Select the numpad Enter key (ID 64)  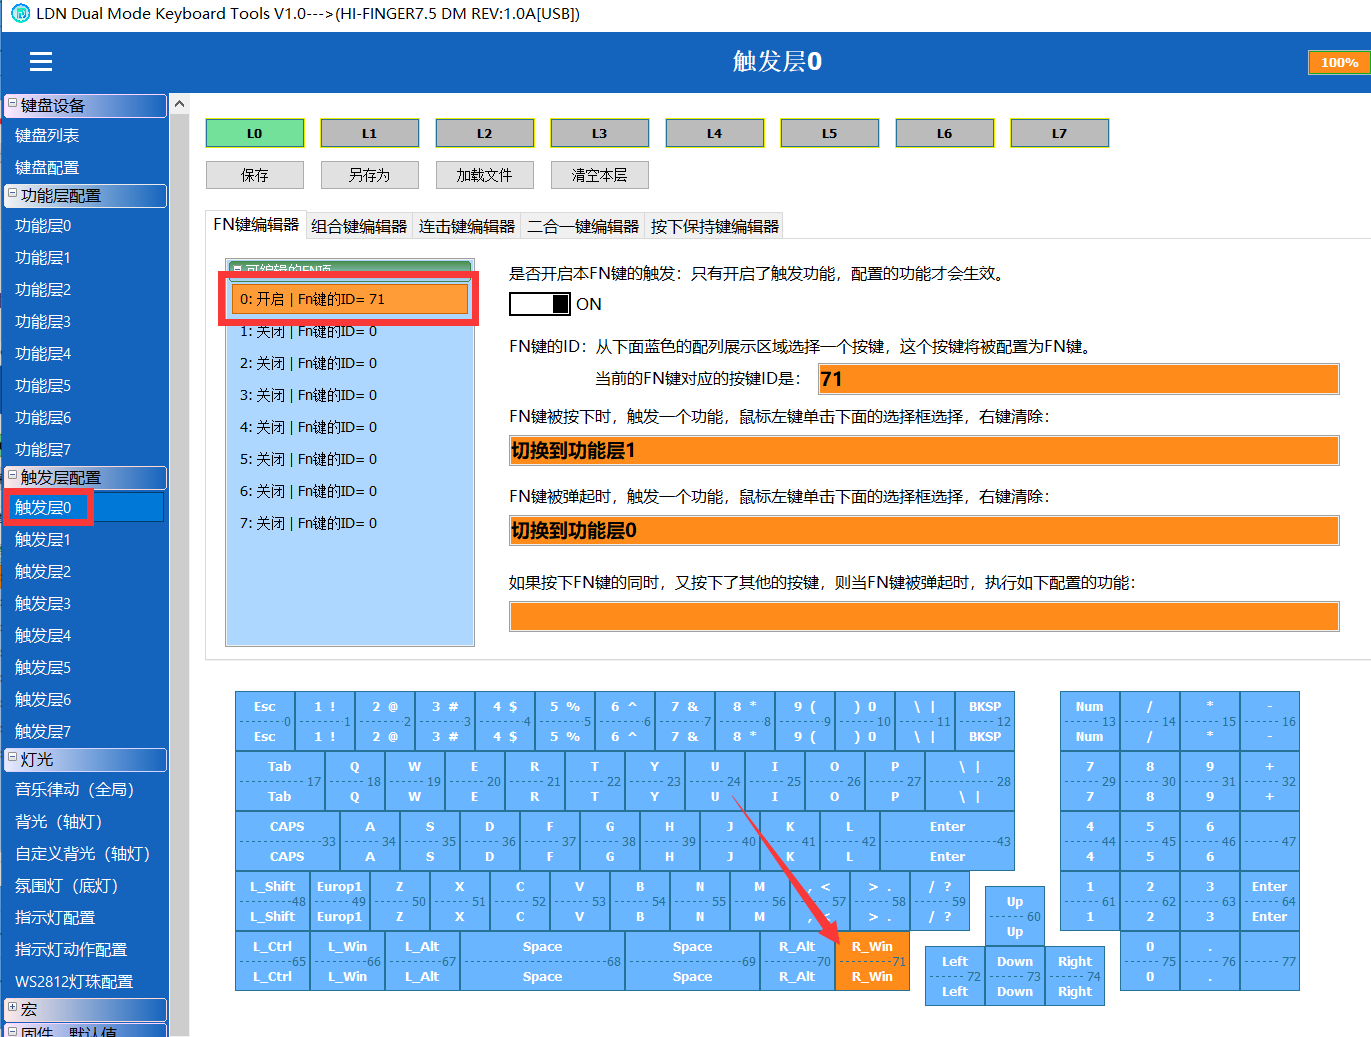tap(1270, 901)
